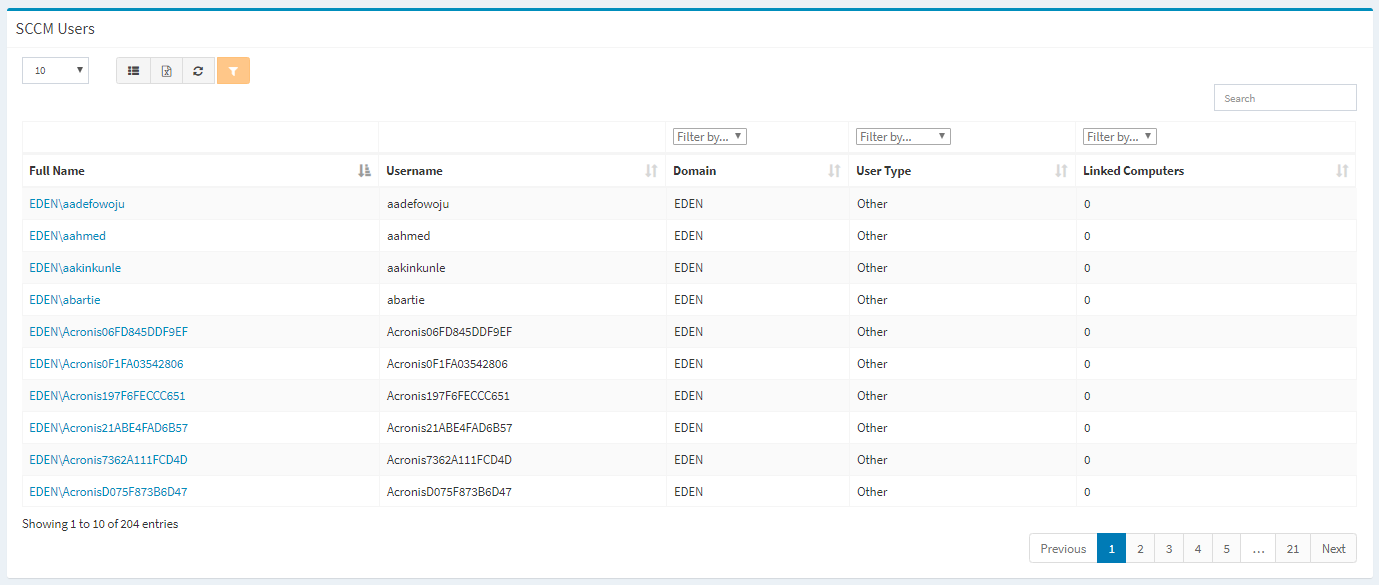Click the 'Showing 1 to 10 of 204 entries' text
Image resolution: width=1379 pixels, height=585 pixels.
click(x=100, y=523)
